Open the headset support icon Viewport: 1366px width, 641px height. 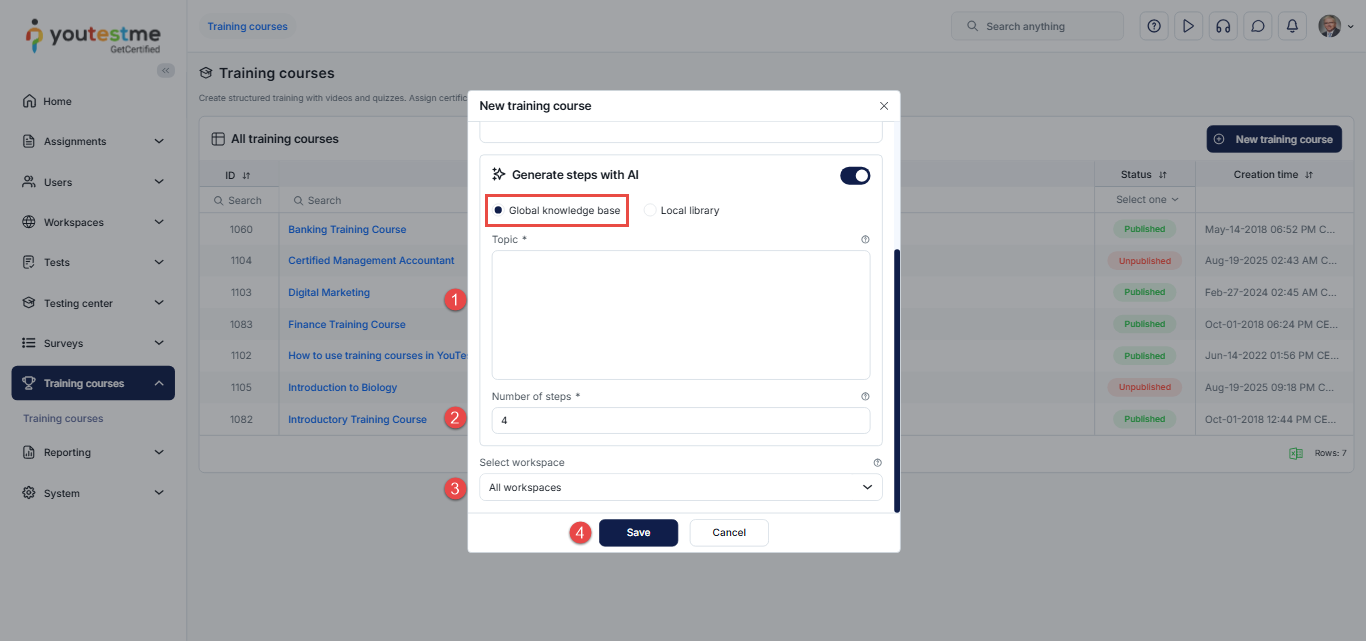click(x=1222, y=27)
